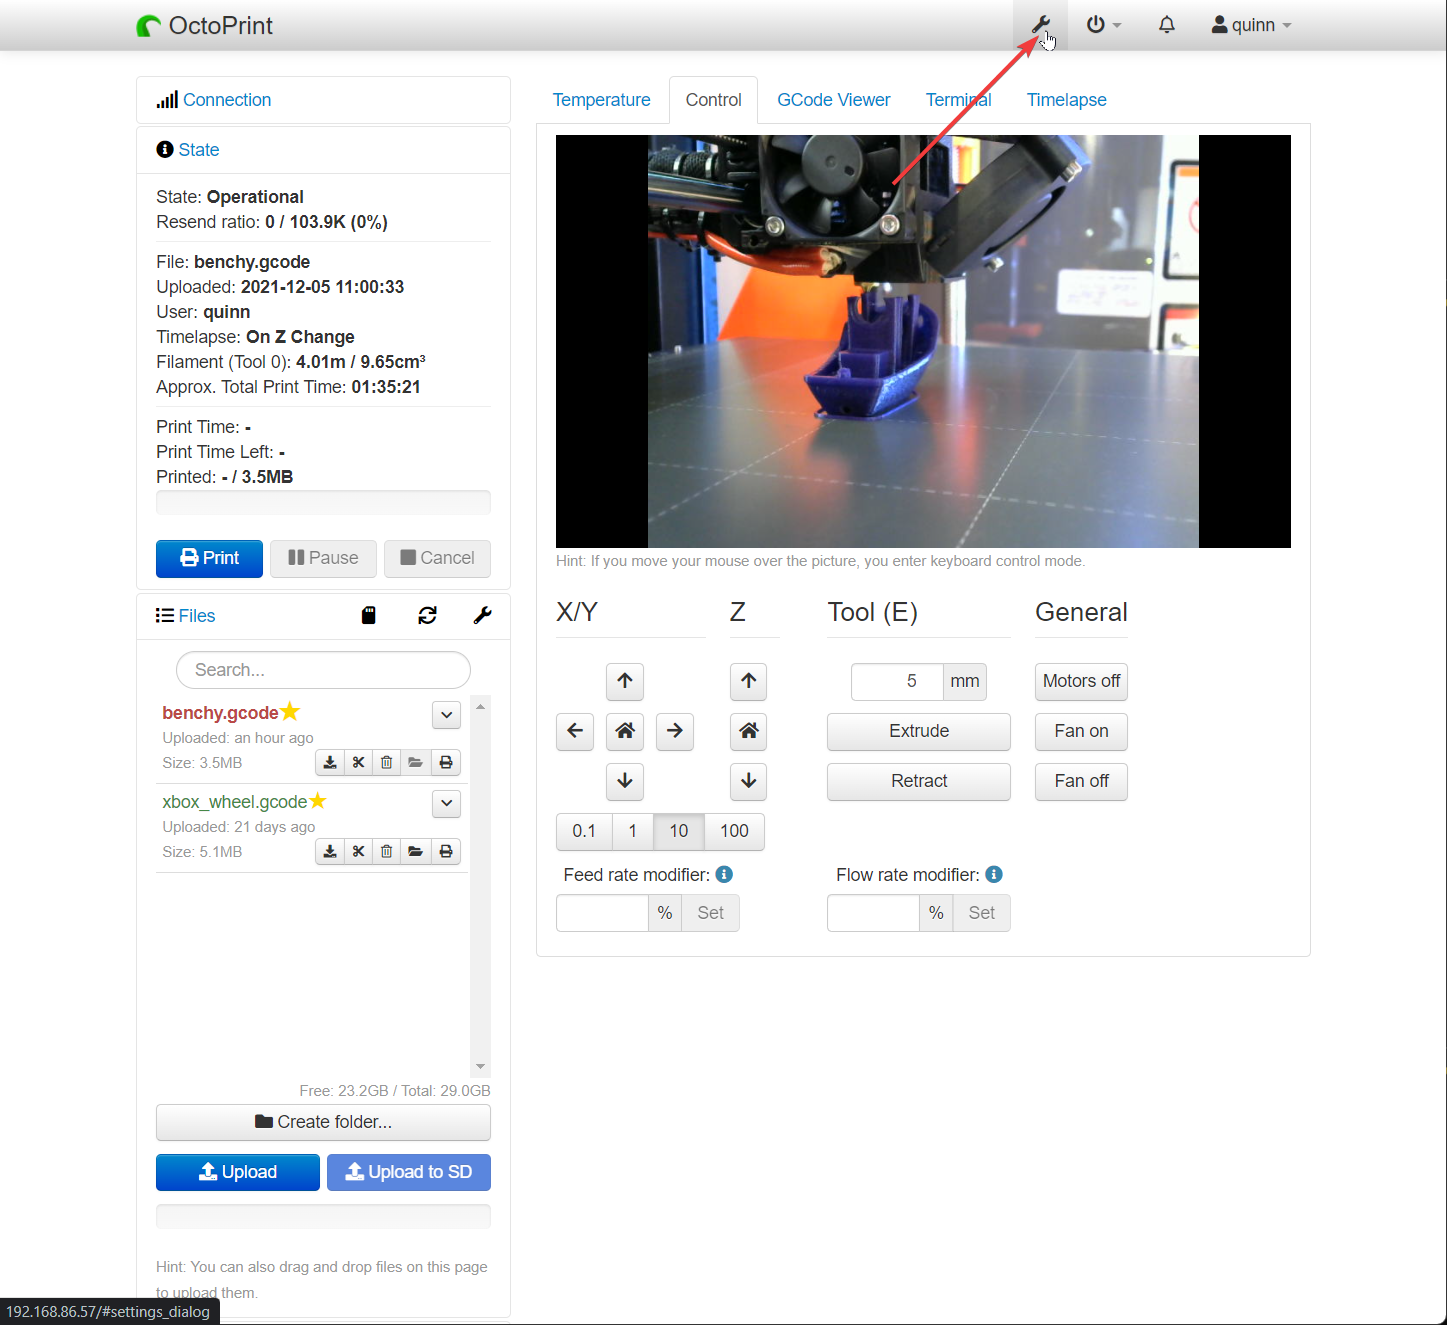Open file list options via wrench icon
1447x1325 pixels.
point(482,615)
